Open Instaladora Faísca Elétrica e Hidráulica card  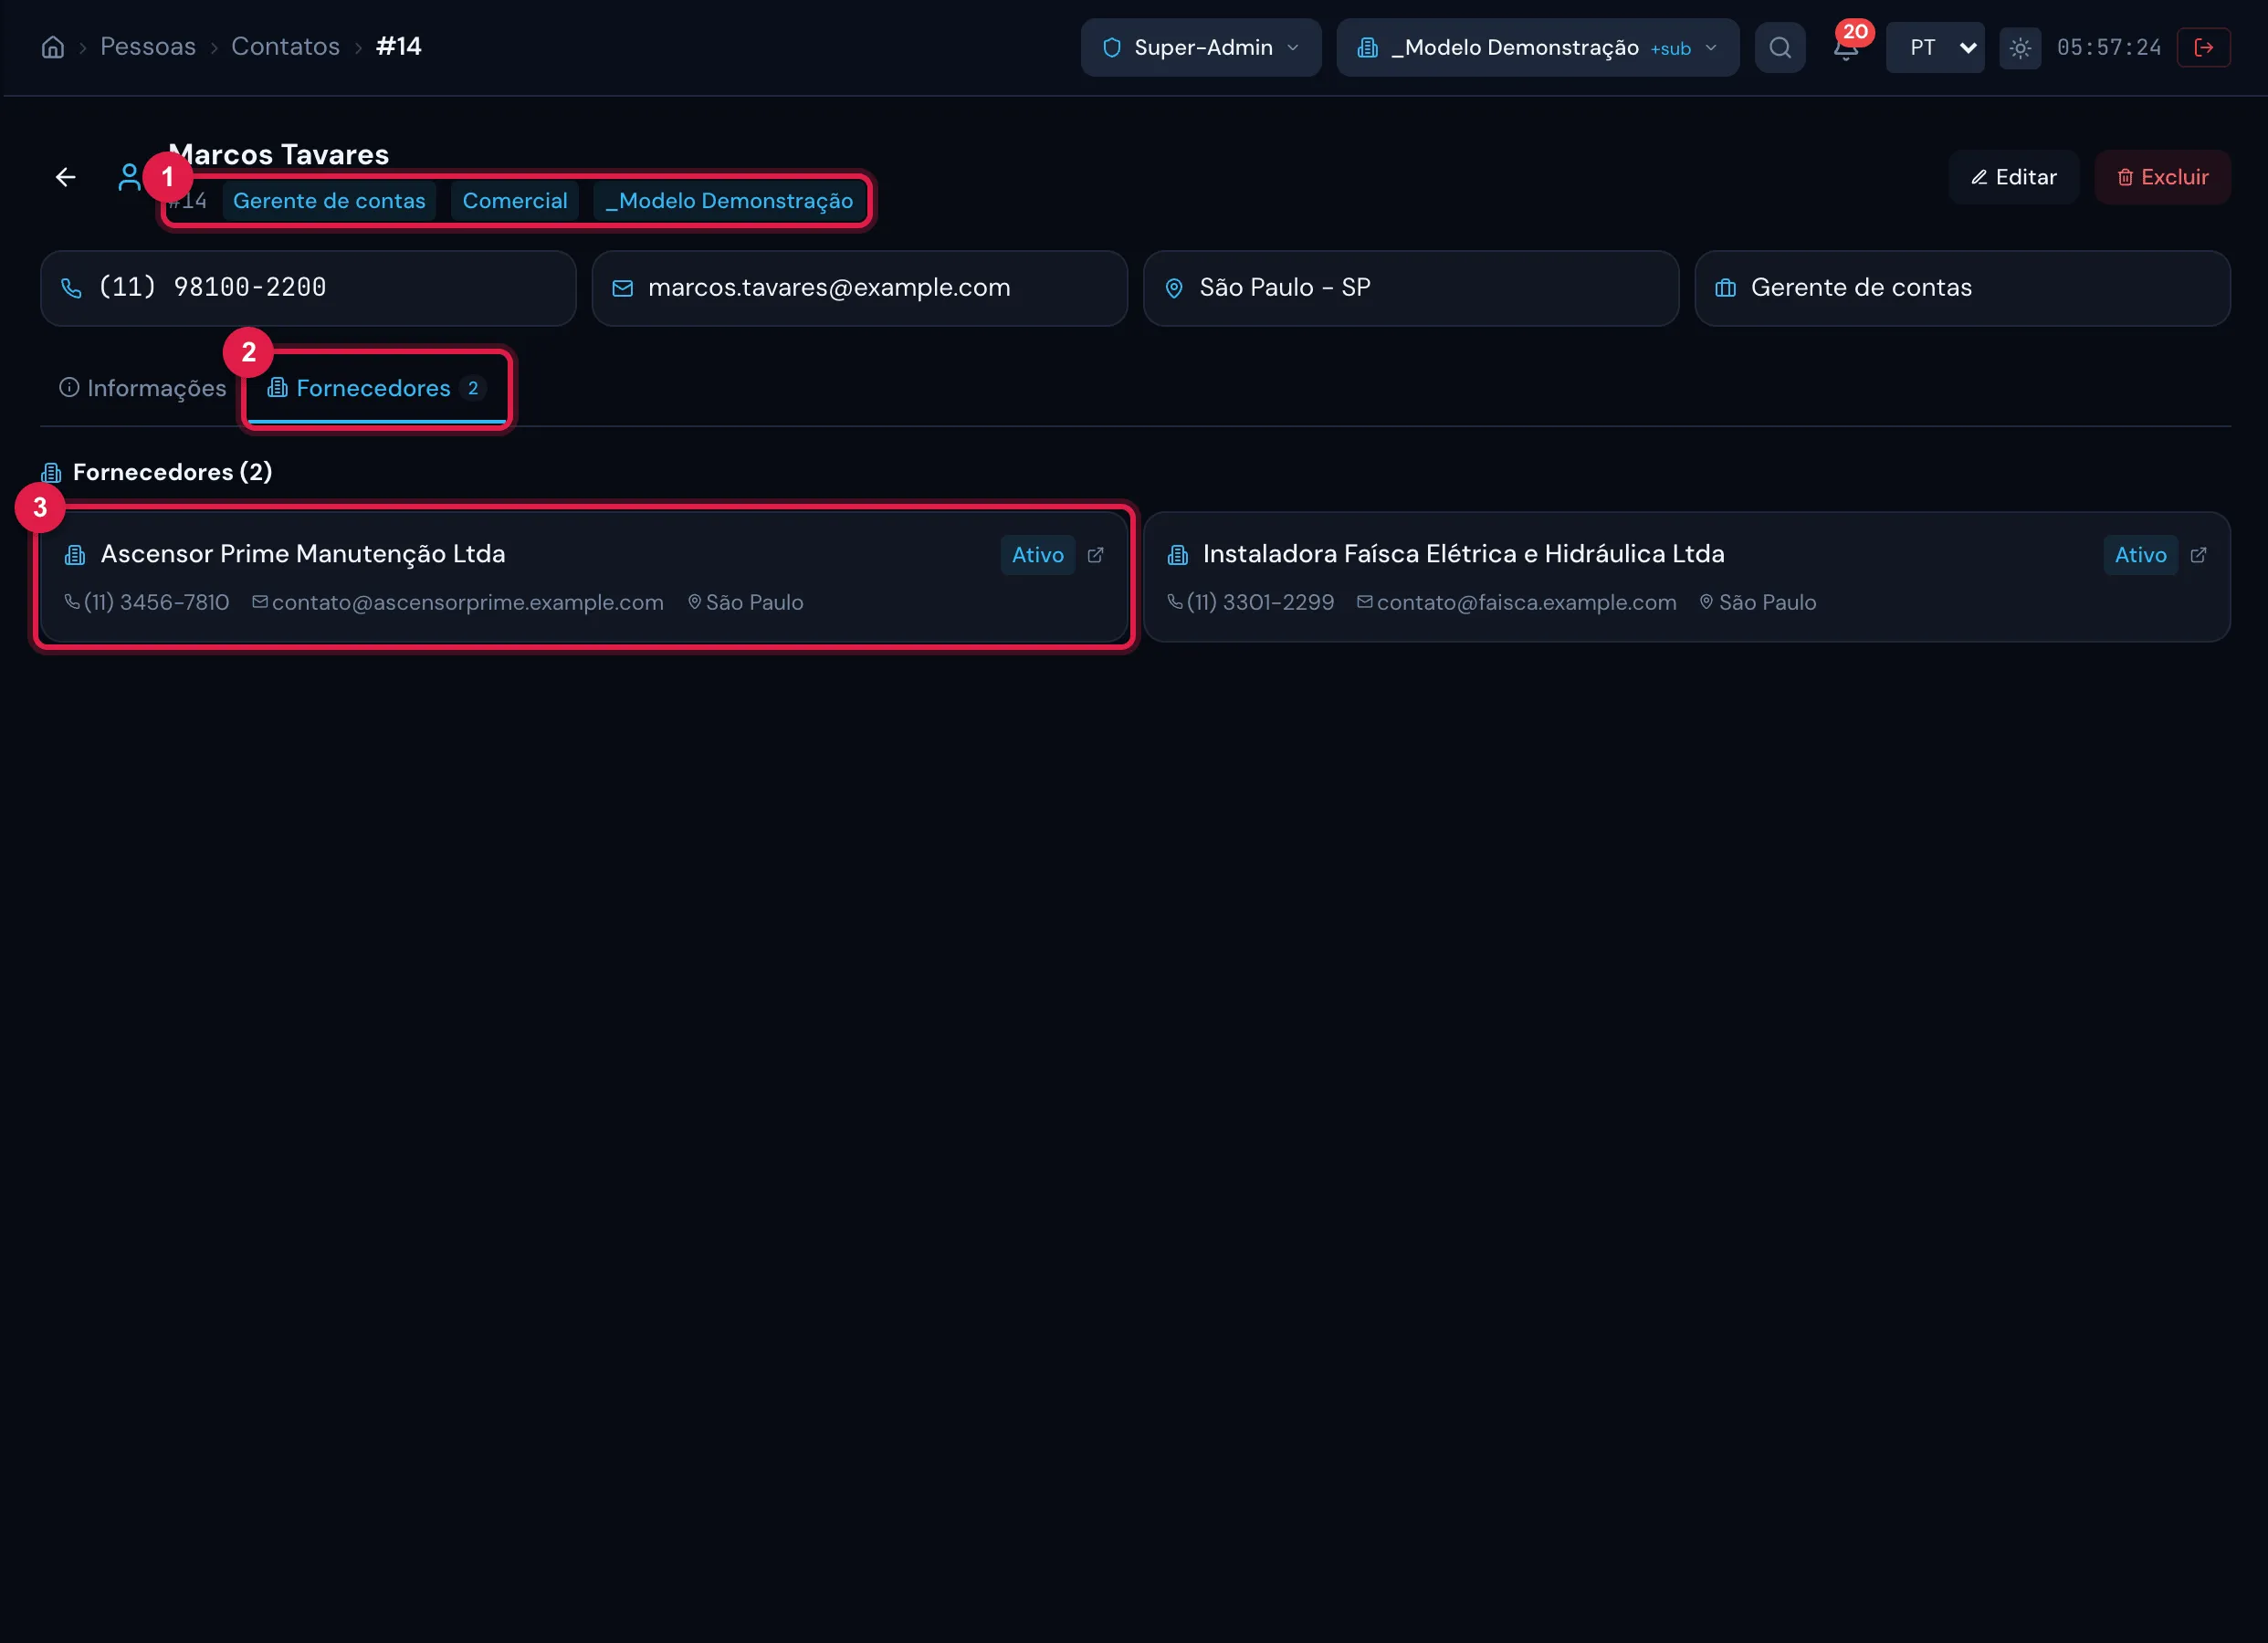point(1686,577)
